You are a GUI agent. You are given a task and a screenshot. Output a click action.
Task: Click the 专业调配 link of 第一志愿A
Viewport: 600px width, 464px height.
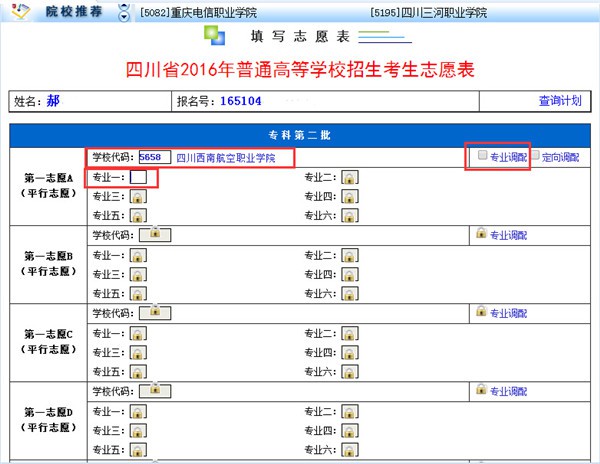508,157
